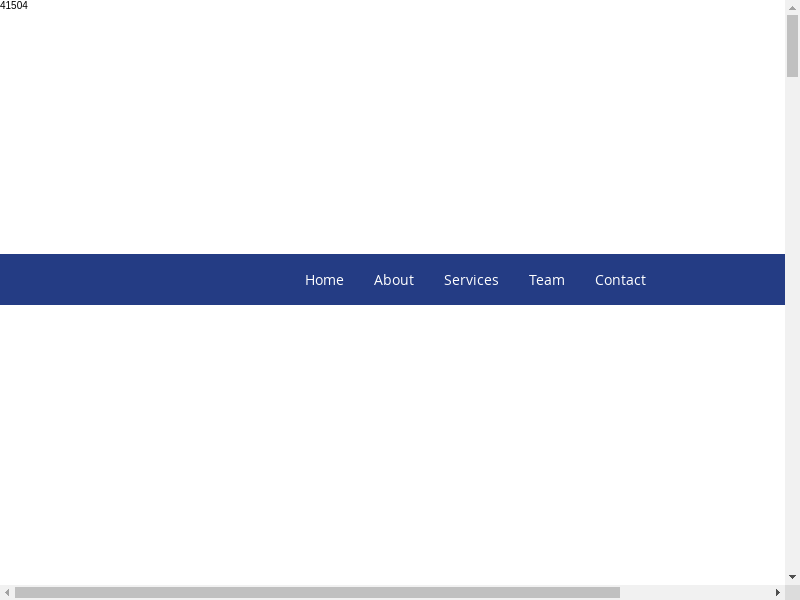This screenshot has width=800, height=600.
Task: Click blank white area above the navbar
Action: click(x=400, y=130)
